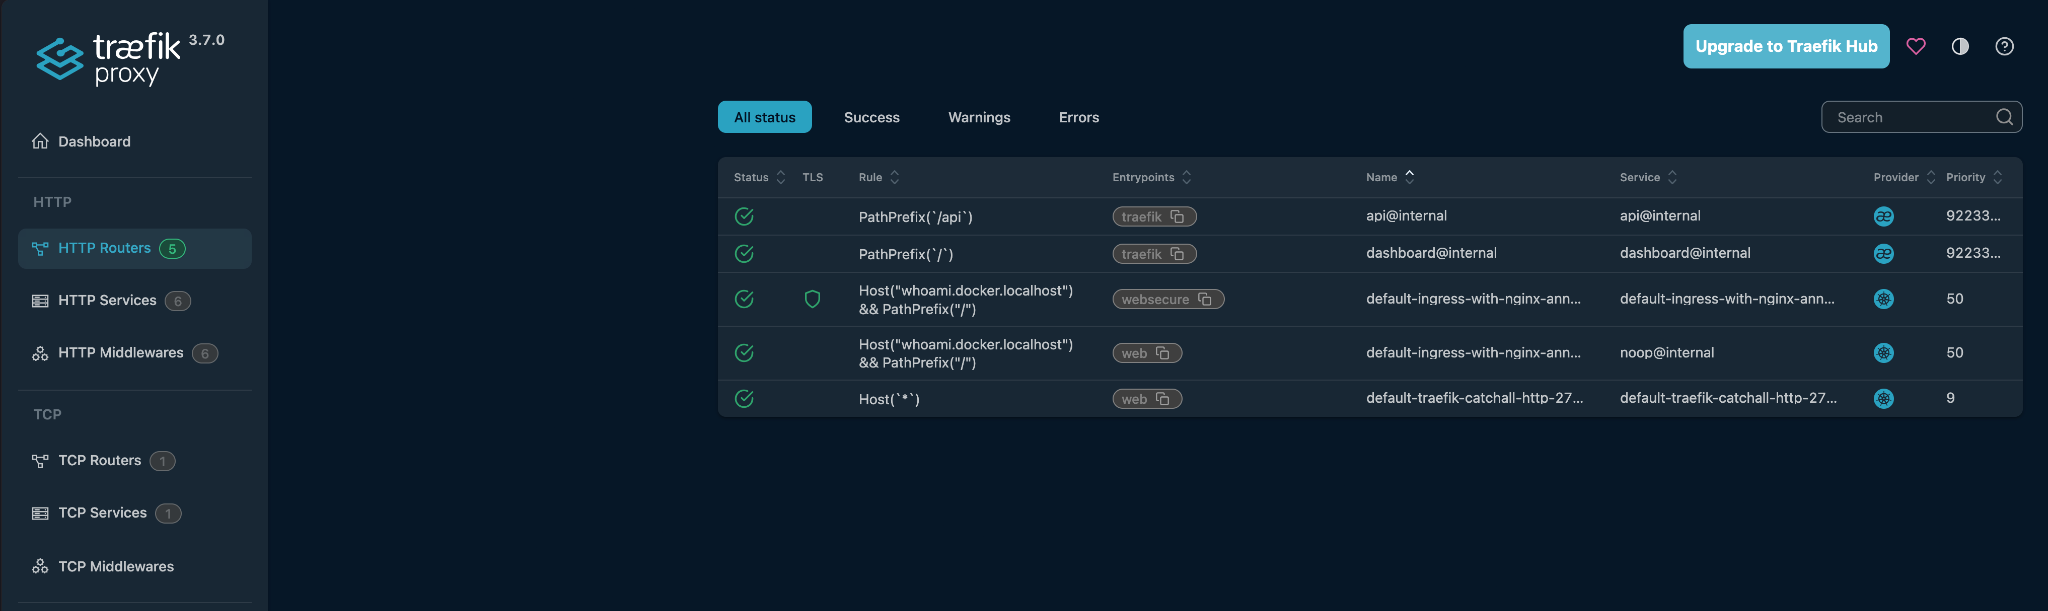The image size is (2048, 611).
Task: Copy traefik entrypoint in dashboard@internal row
Action: (1177, 254)
